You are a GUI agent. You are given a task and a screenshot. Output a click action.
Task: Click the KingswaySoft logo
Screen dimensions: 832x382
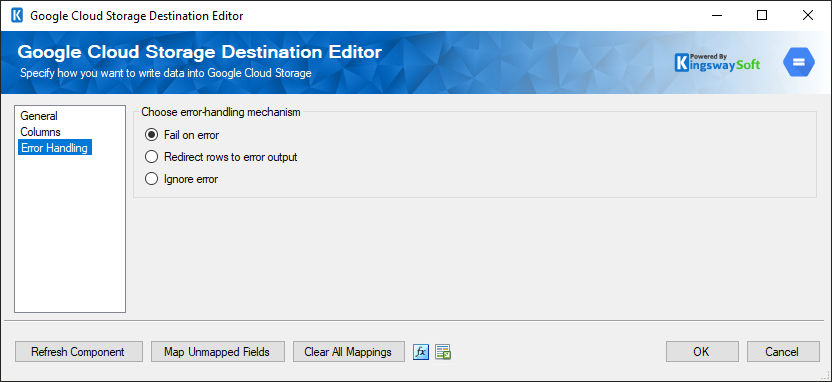pos(717,63)
